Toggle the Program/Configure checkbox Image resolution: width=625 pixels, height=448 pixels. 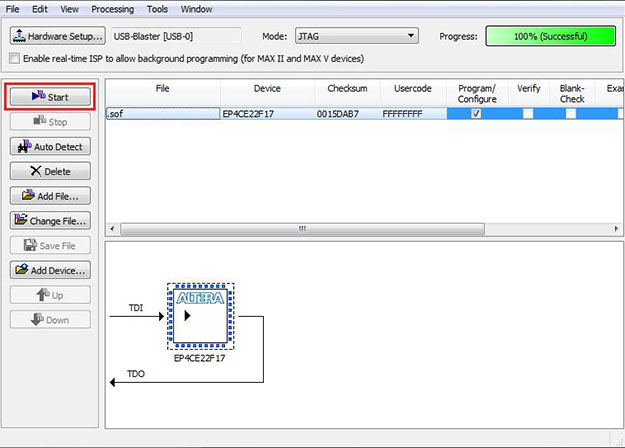click(476, 114)
